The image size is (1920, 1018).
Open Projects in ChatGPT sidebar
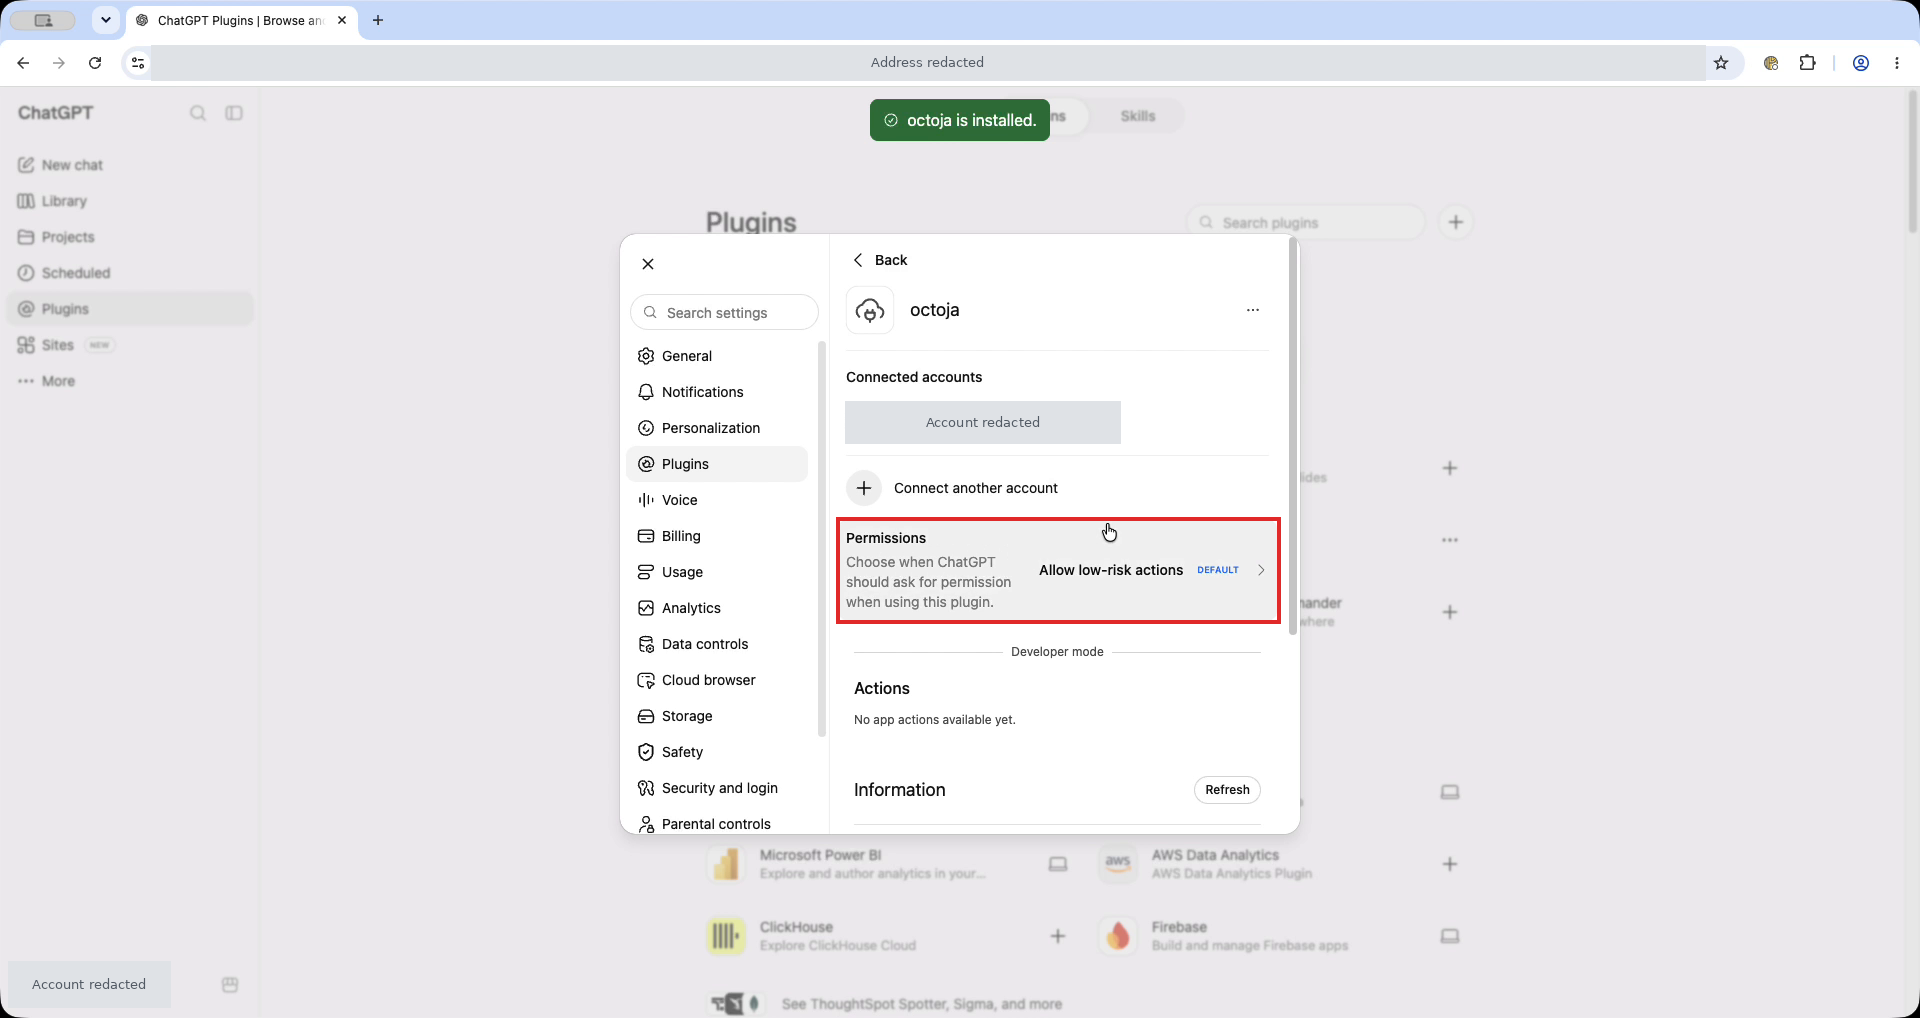[130, 237]
